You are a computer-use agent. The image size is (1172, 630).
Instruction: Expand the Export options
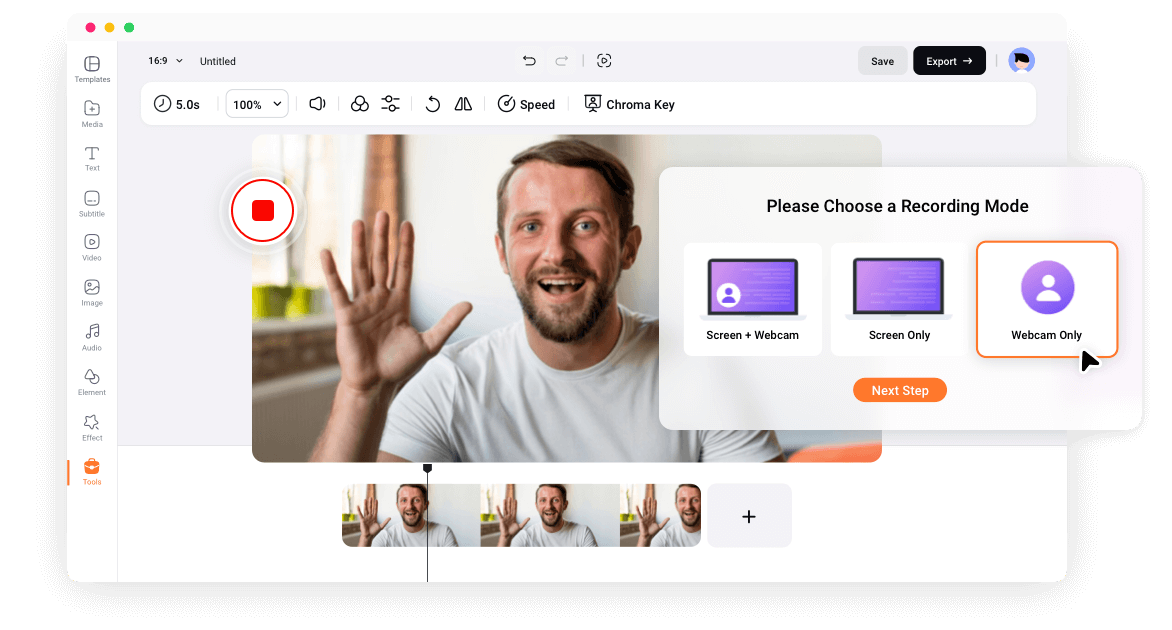click(x=948, y=60)
